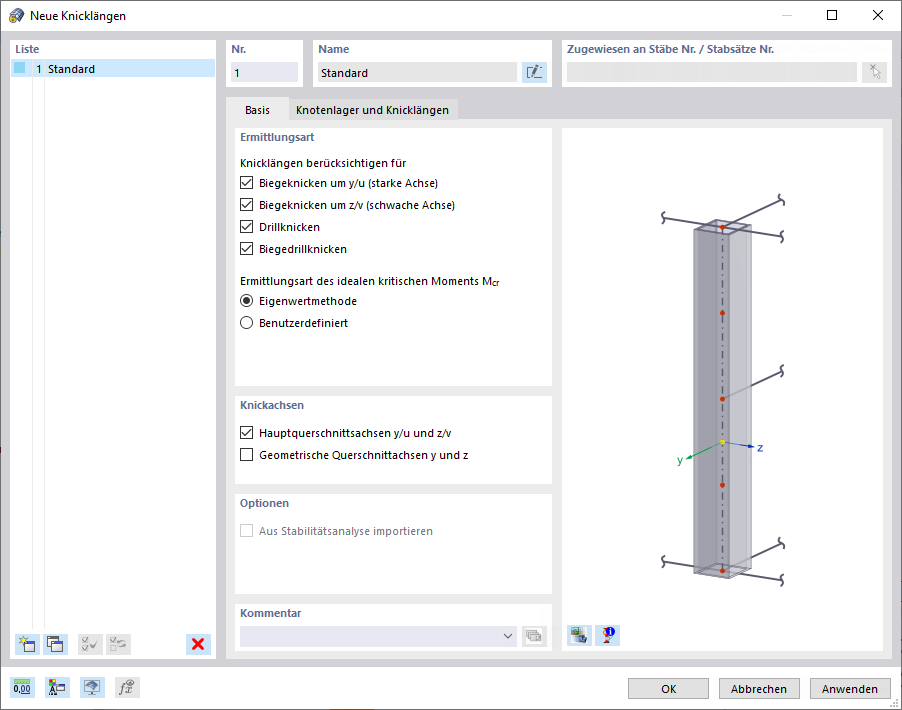Click the Abbrechen button
The width and height of the screenshot is (902, 710).
point(759,689)
